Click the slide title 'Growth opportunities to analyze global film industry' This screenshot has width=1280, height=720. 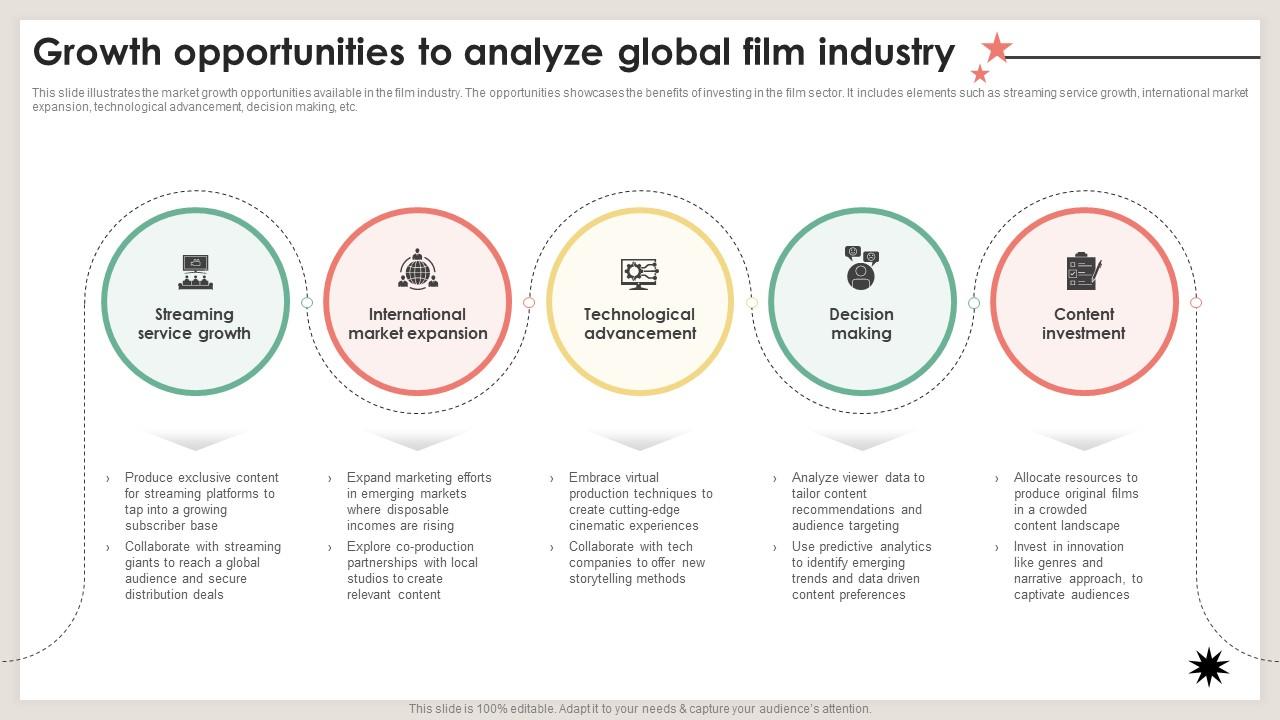[x=494, y=52]
